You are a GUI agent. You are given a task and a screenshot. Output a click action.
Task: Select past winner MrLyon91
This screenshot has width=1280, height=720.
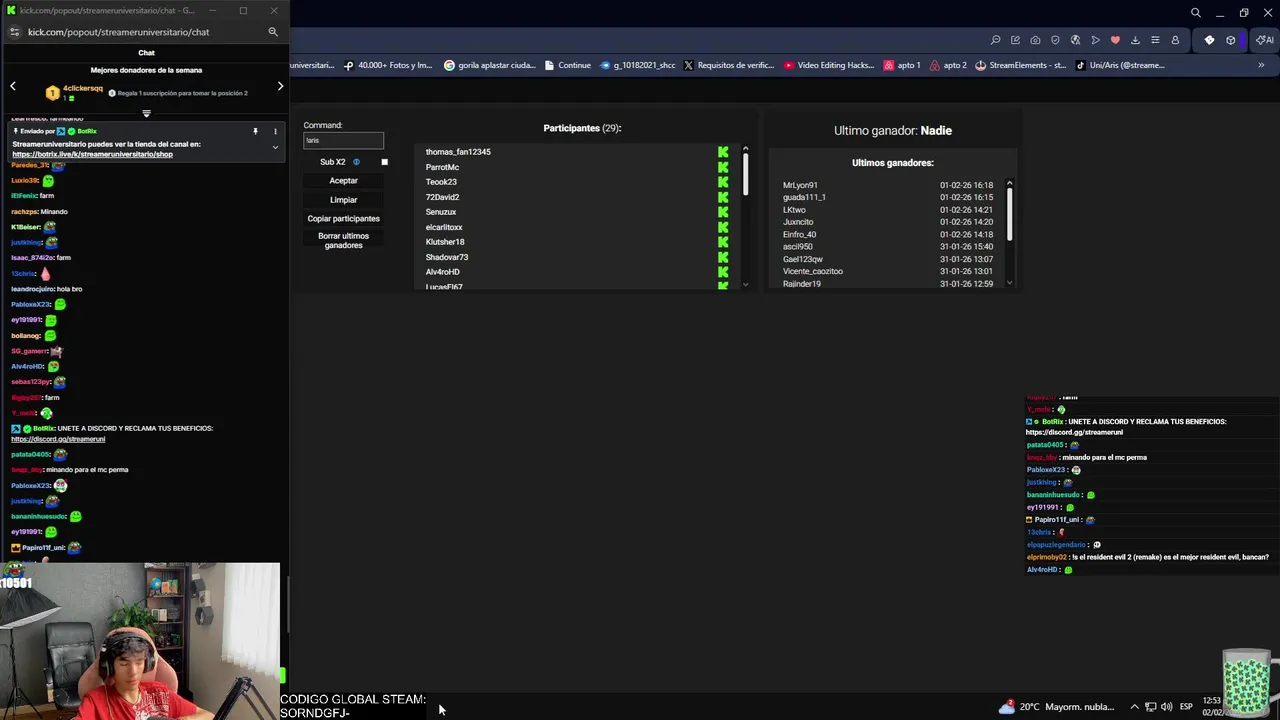800,185
